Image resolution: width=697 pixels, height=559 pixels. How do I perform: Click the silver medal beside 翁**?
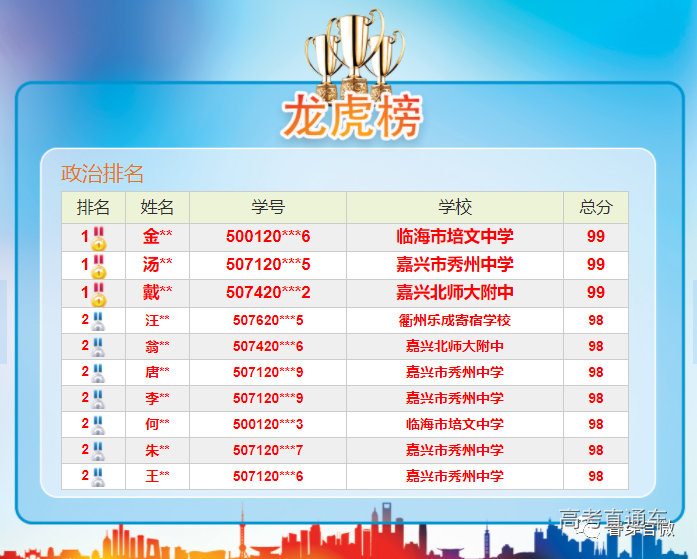98,347
